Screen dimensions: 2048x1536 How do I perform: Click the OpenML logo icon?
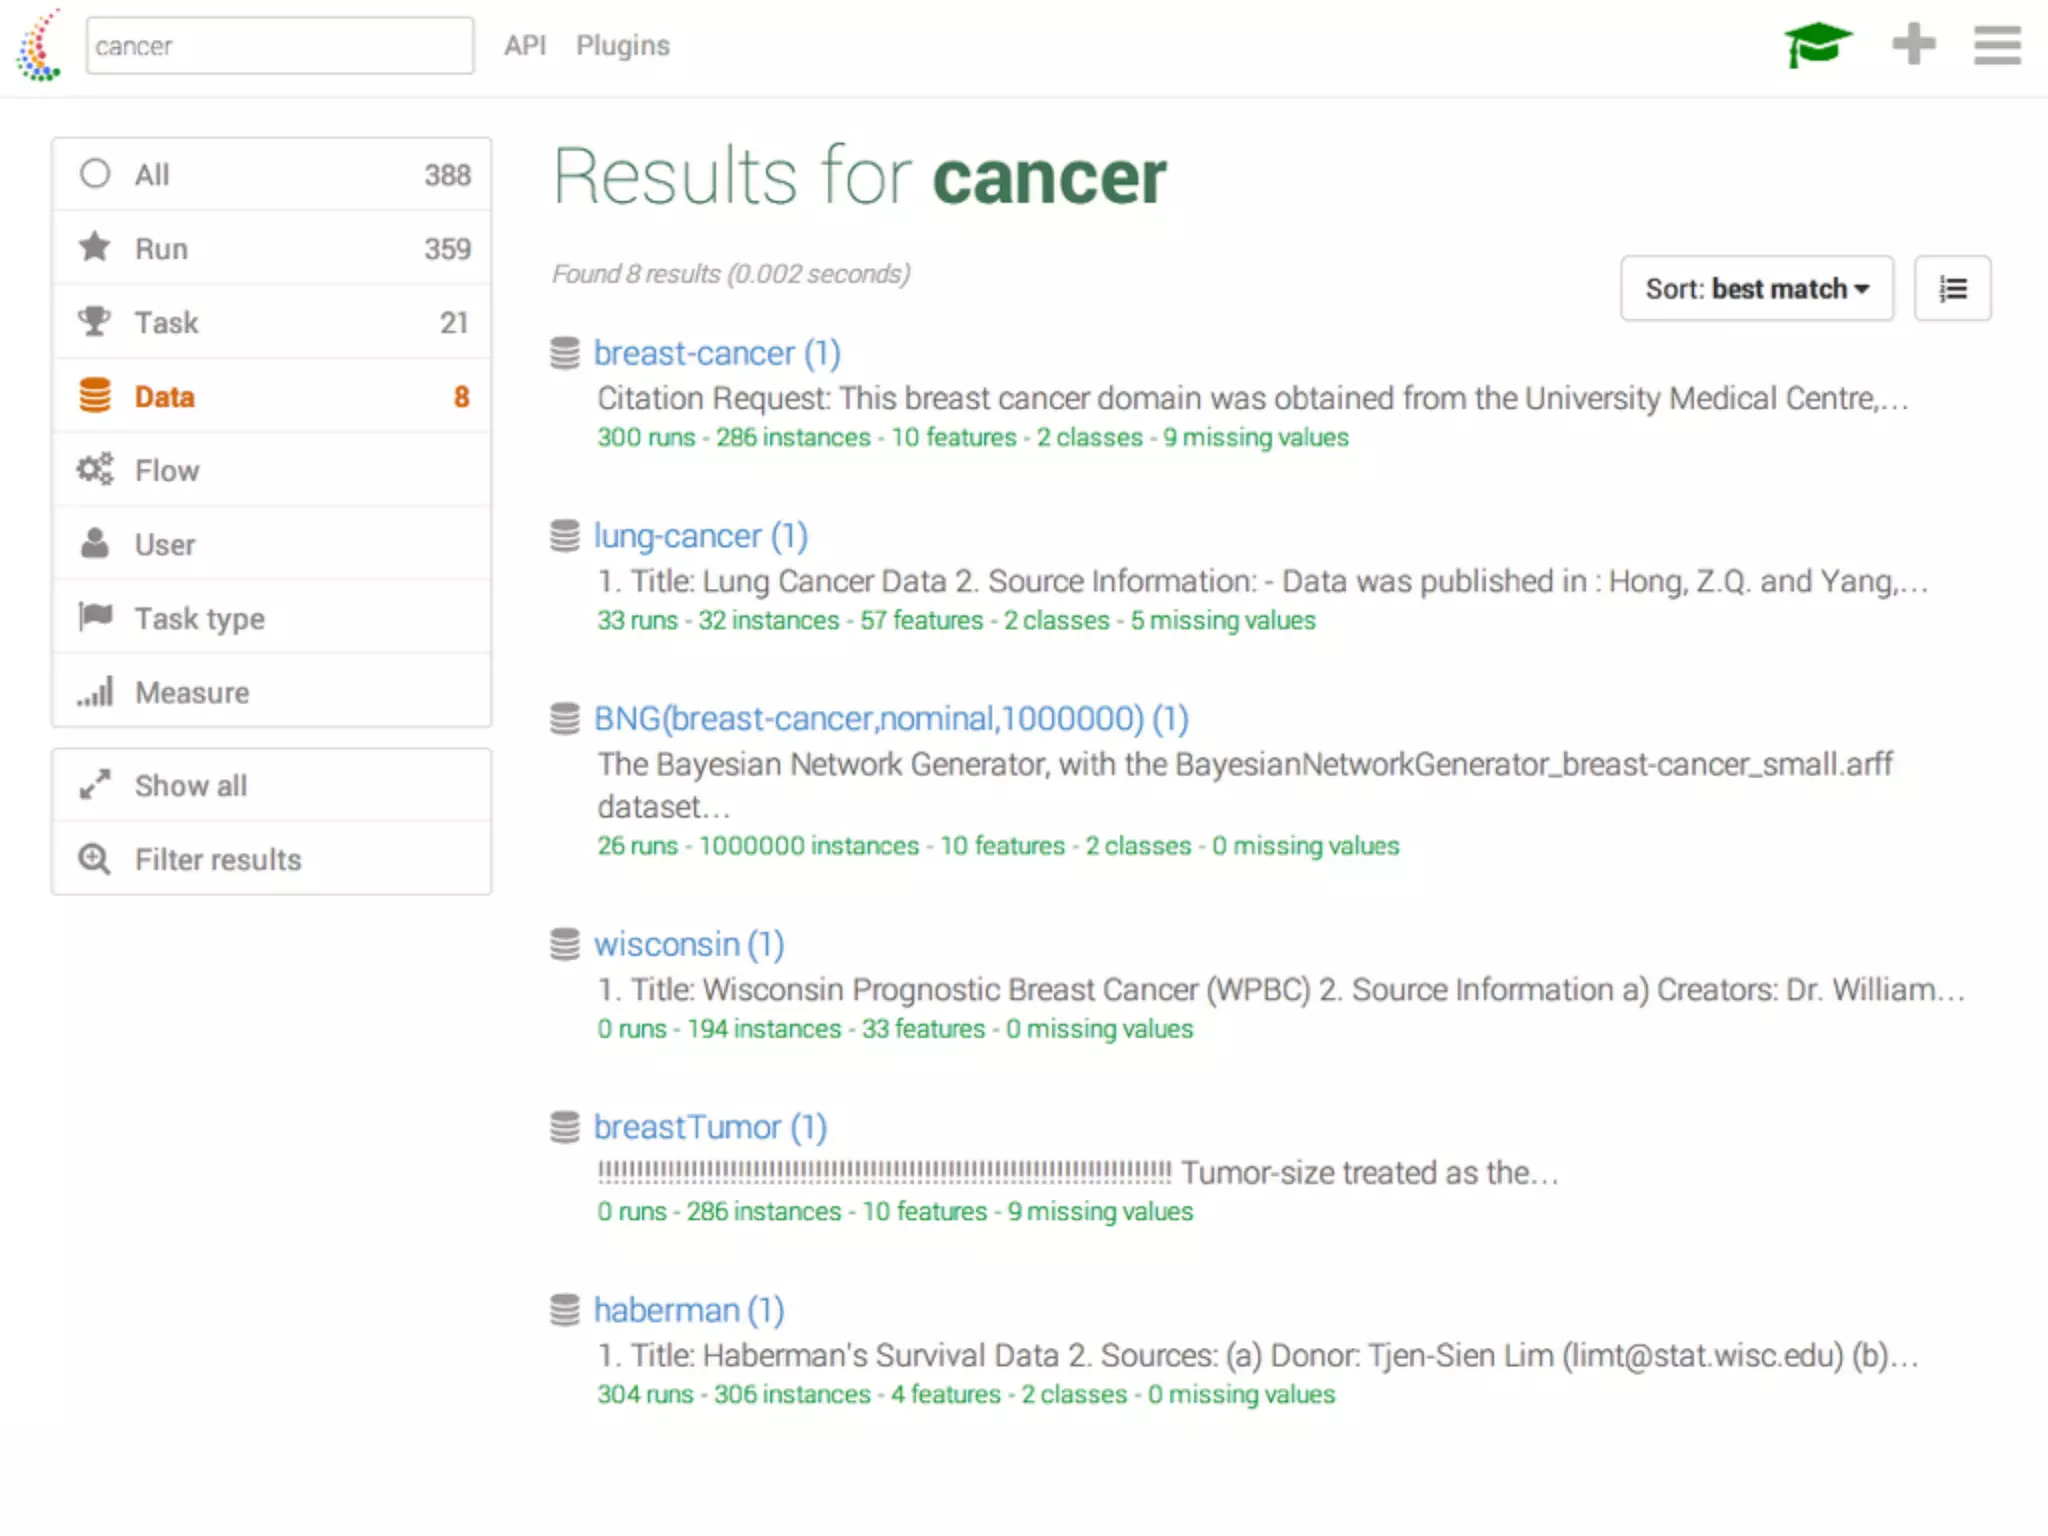[x=40, y=46]
